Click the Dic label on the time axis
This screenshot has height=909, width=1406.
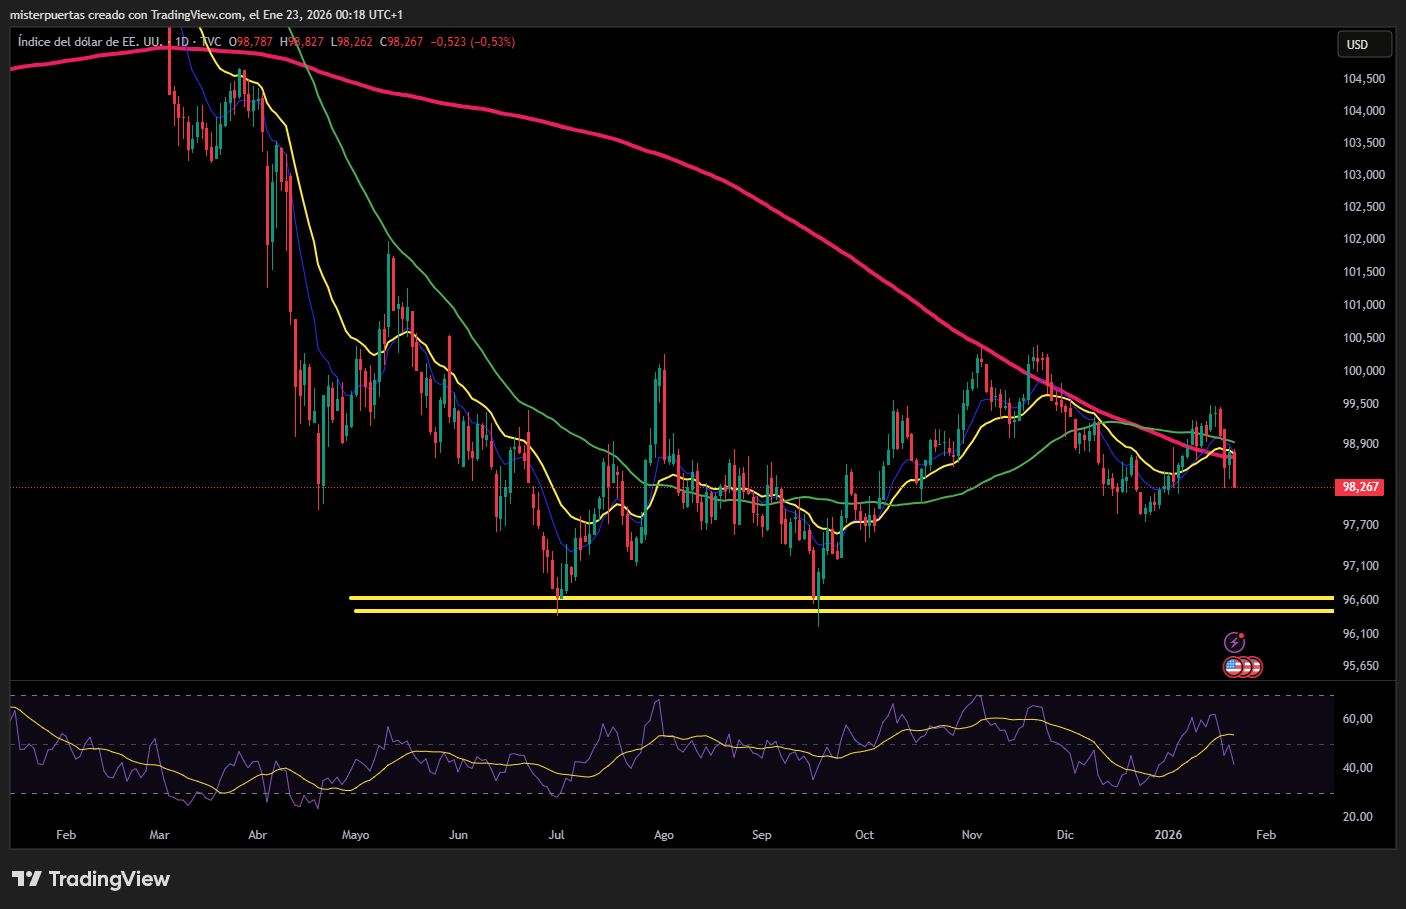point(1065,835)
